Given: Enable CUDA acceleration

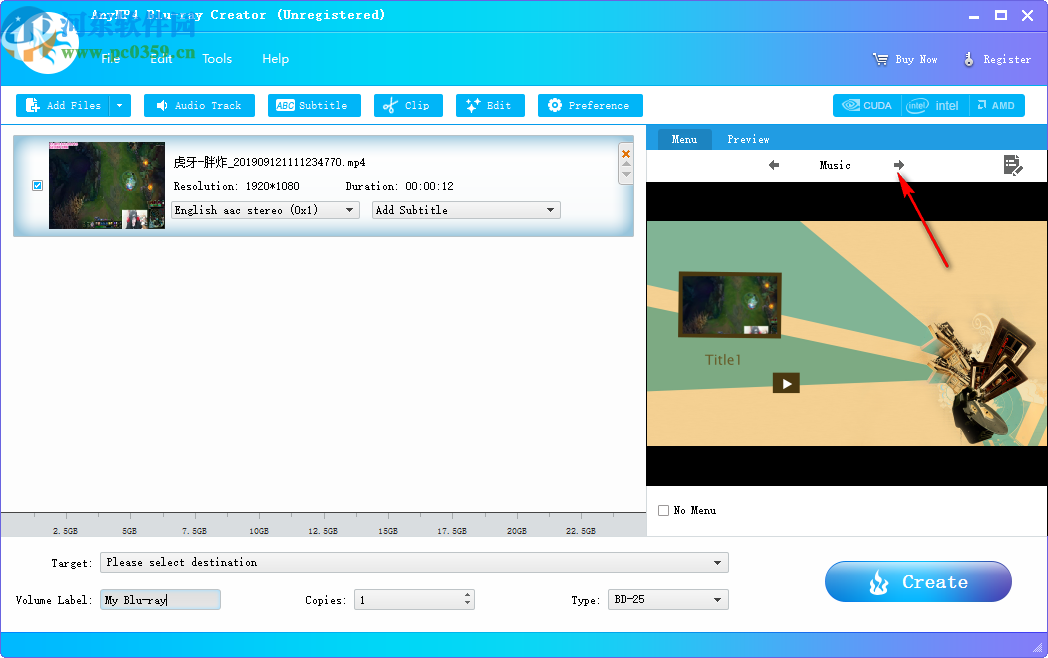Looking at the screenshot, I should (x=866, y=104).
